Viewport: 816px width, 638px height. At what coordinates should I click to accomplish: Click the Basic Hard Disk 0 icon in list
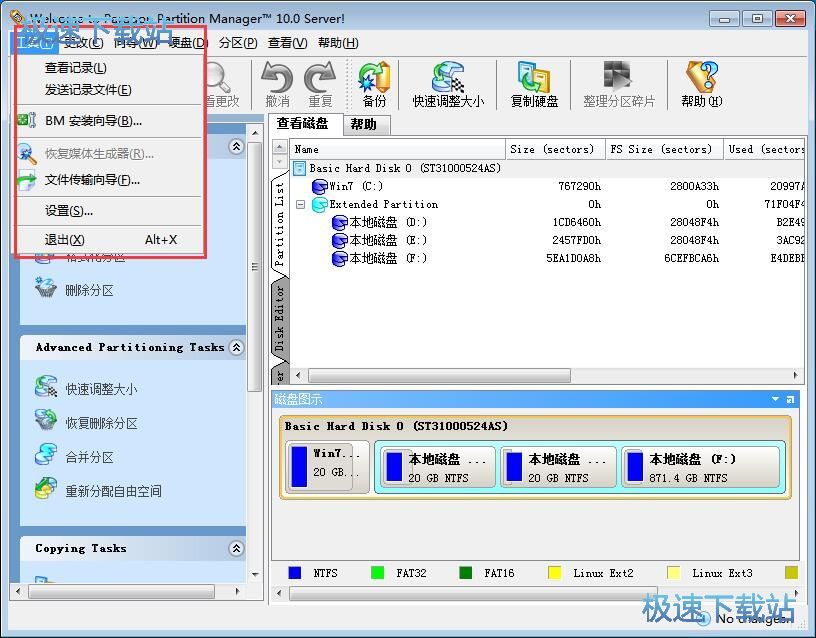(299, 168)
